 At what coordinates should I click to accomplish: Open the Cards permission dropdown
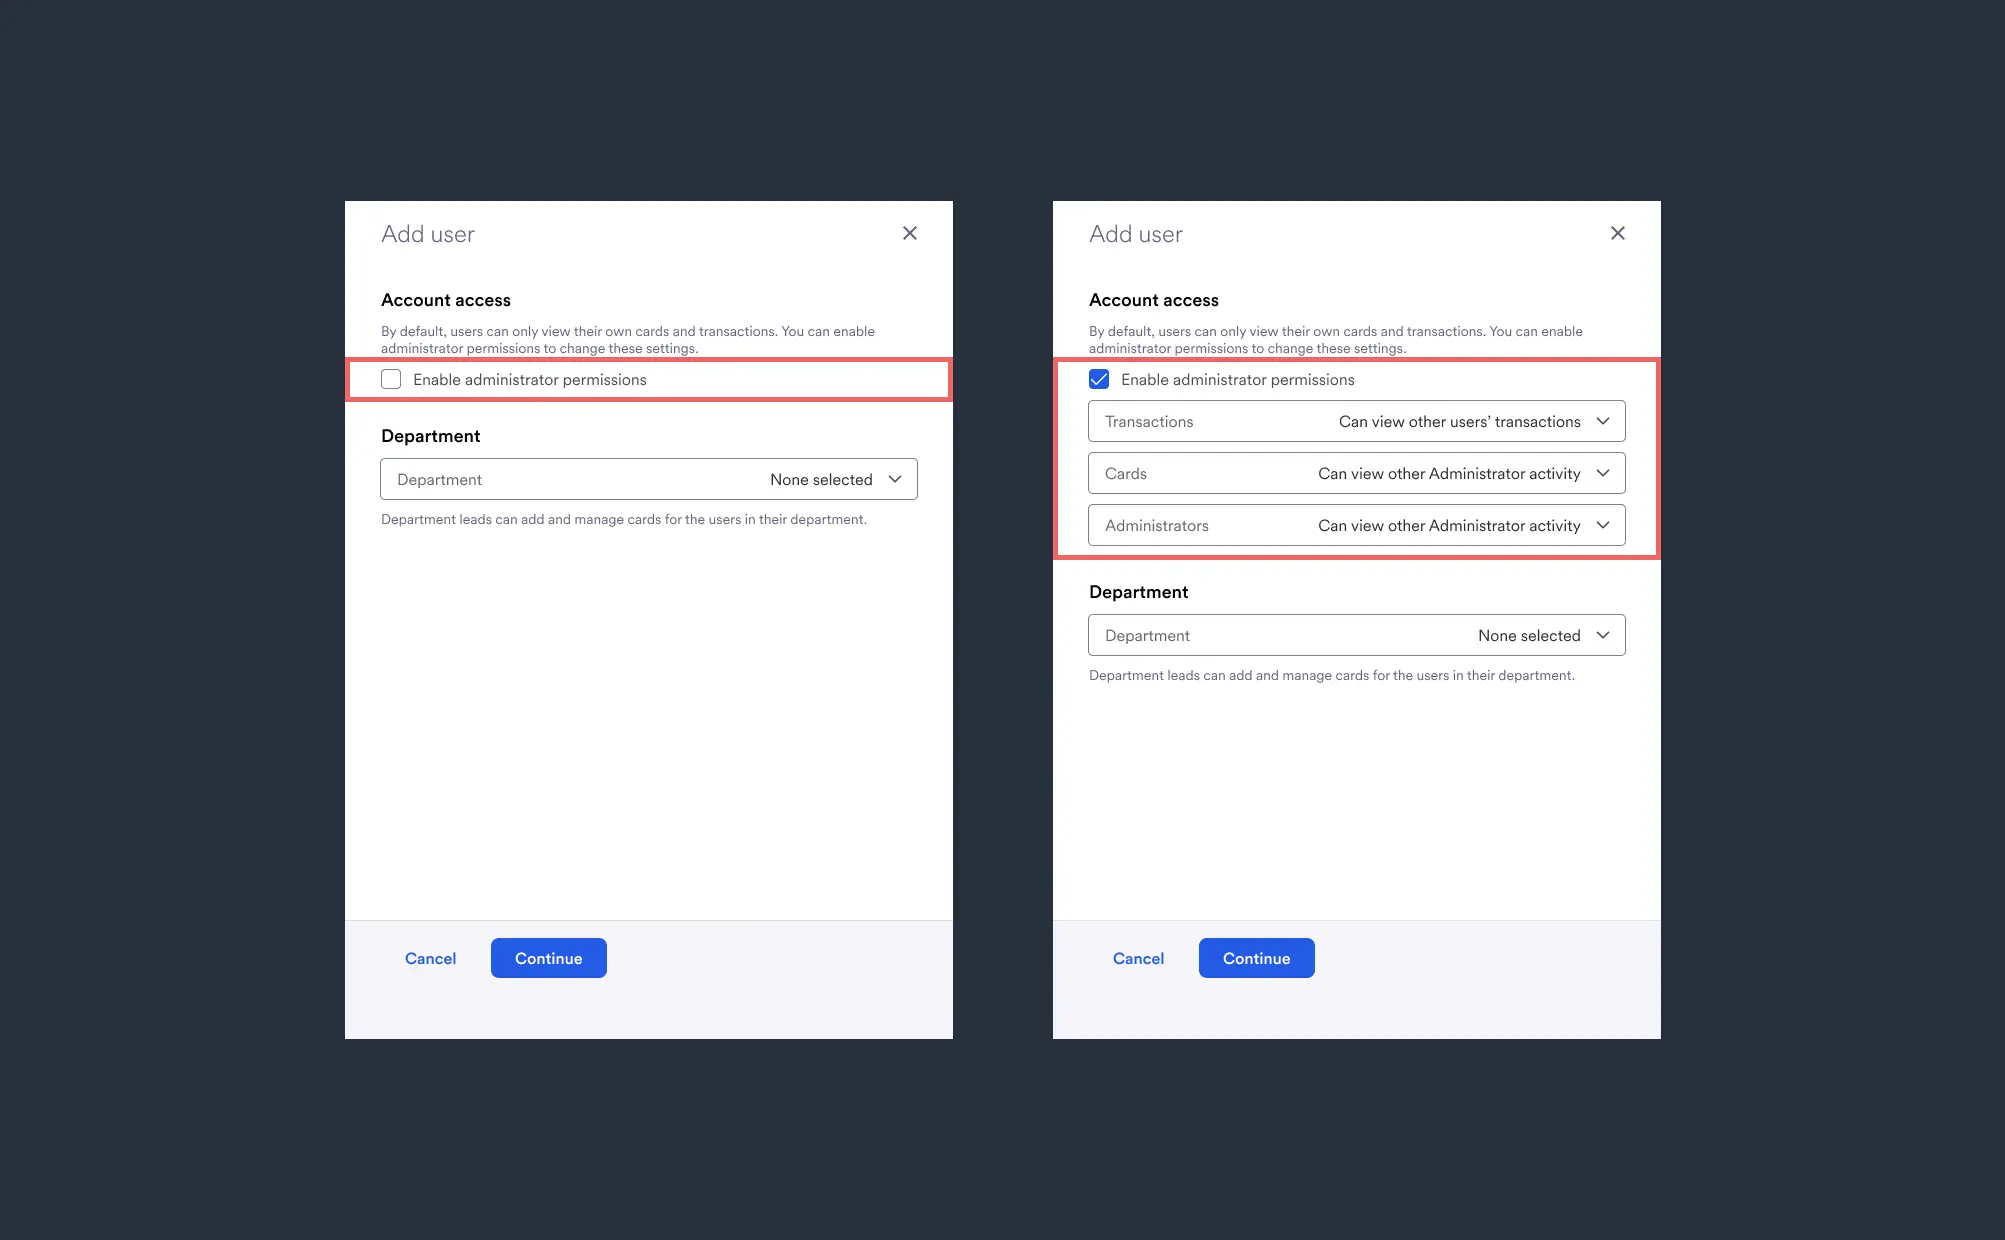click(1355, 473)
